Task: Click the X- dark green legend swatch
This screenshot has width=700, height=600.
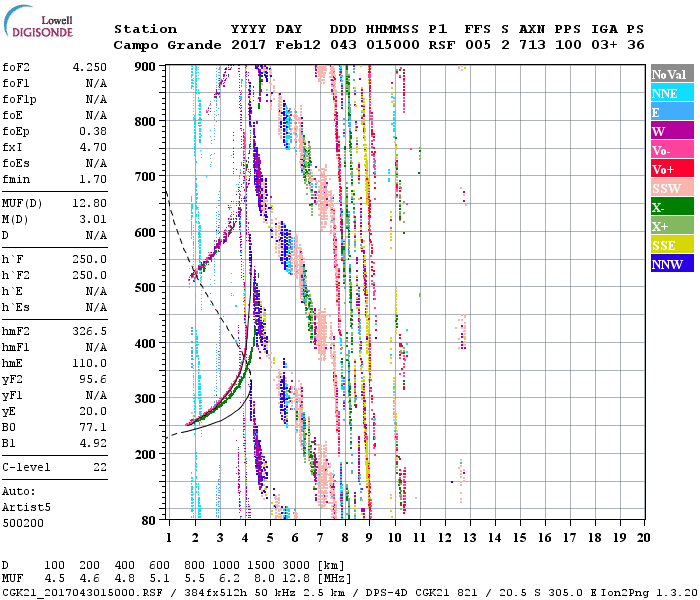Action: pos(671,207)
